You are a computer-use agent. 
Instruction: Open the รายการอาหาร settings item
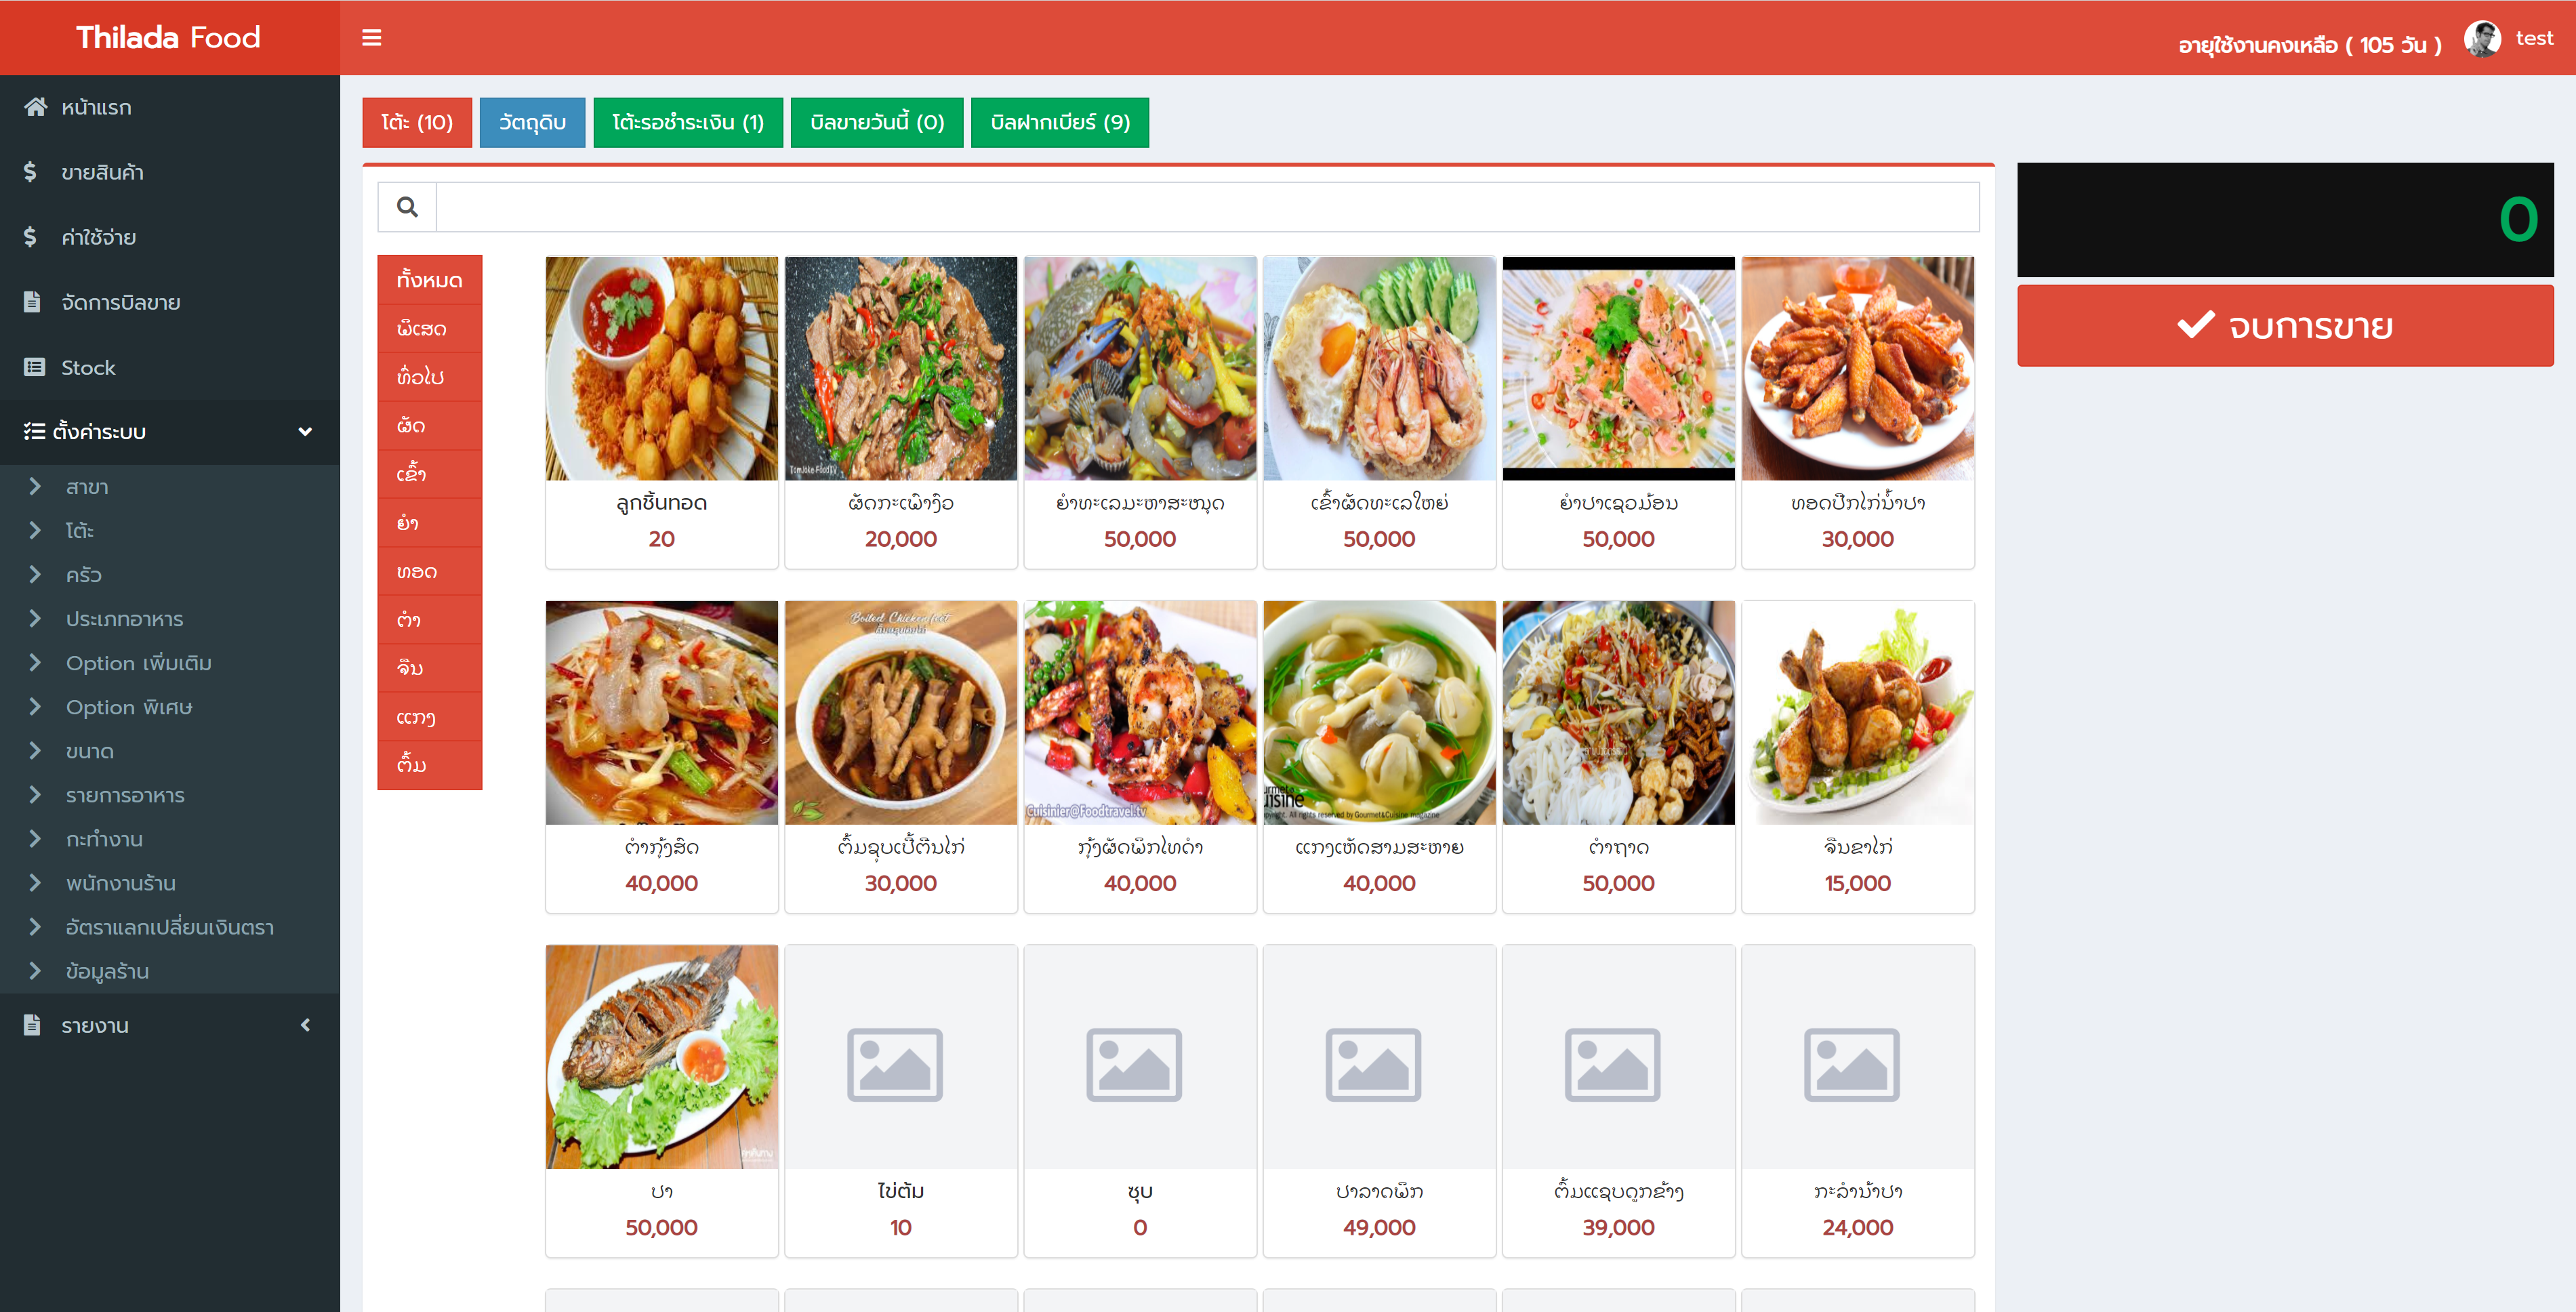(170, 795)
